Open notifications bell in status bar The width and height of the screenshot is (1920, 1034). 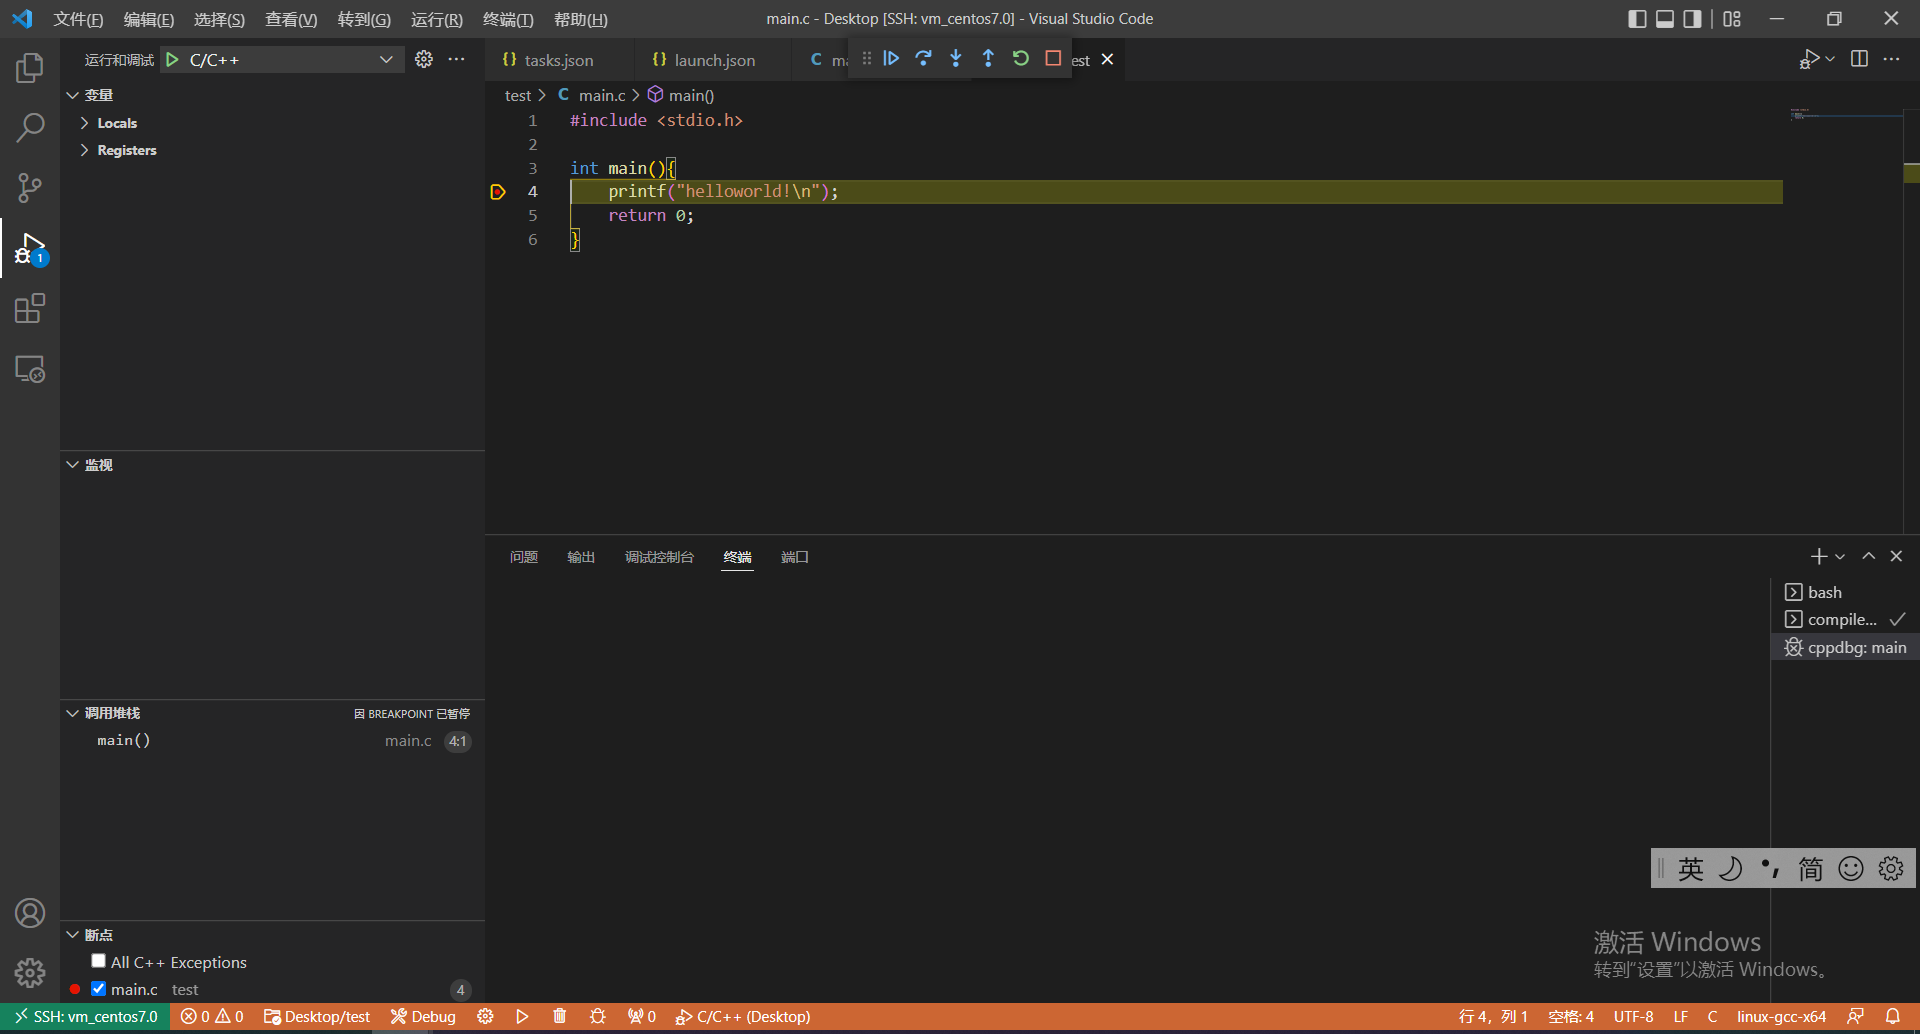[x=1892, y=1016]
